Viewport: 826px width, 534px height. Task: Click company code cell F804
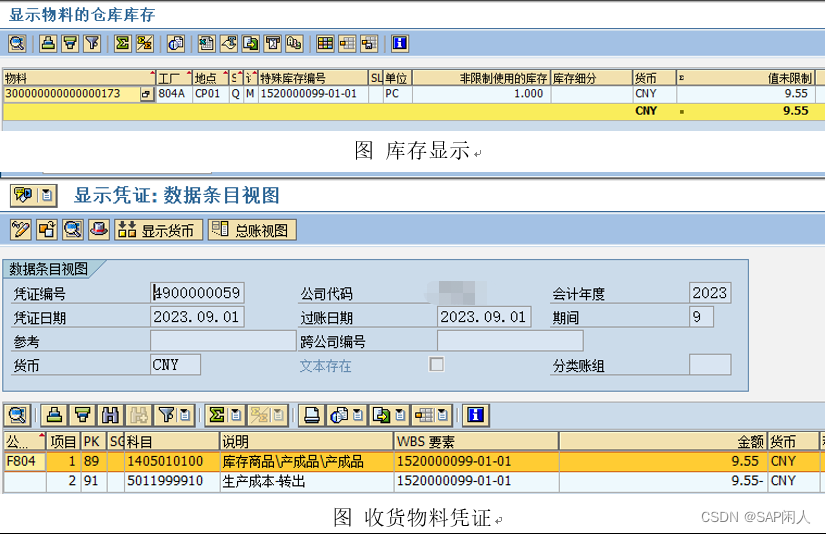(x=25, y=461)
